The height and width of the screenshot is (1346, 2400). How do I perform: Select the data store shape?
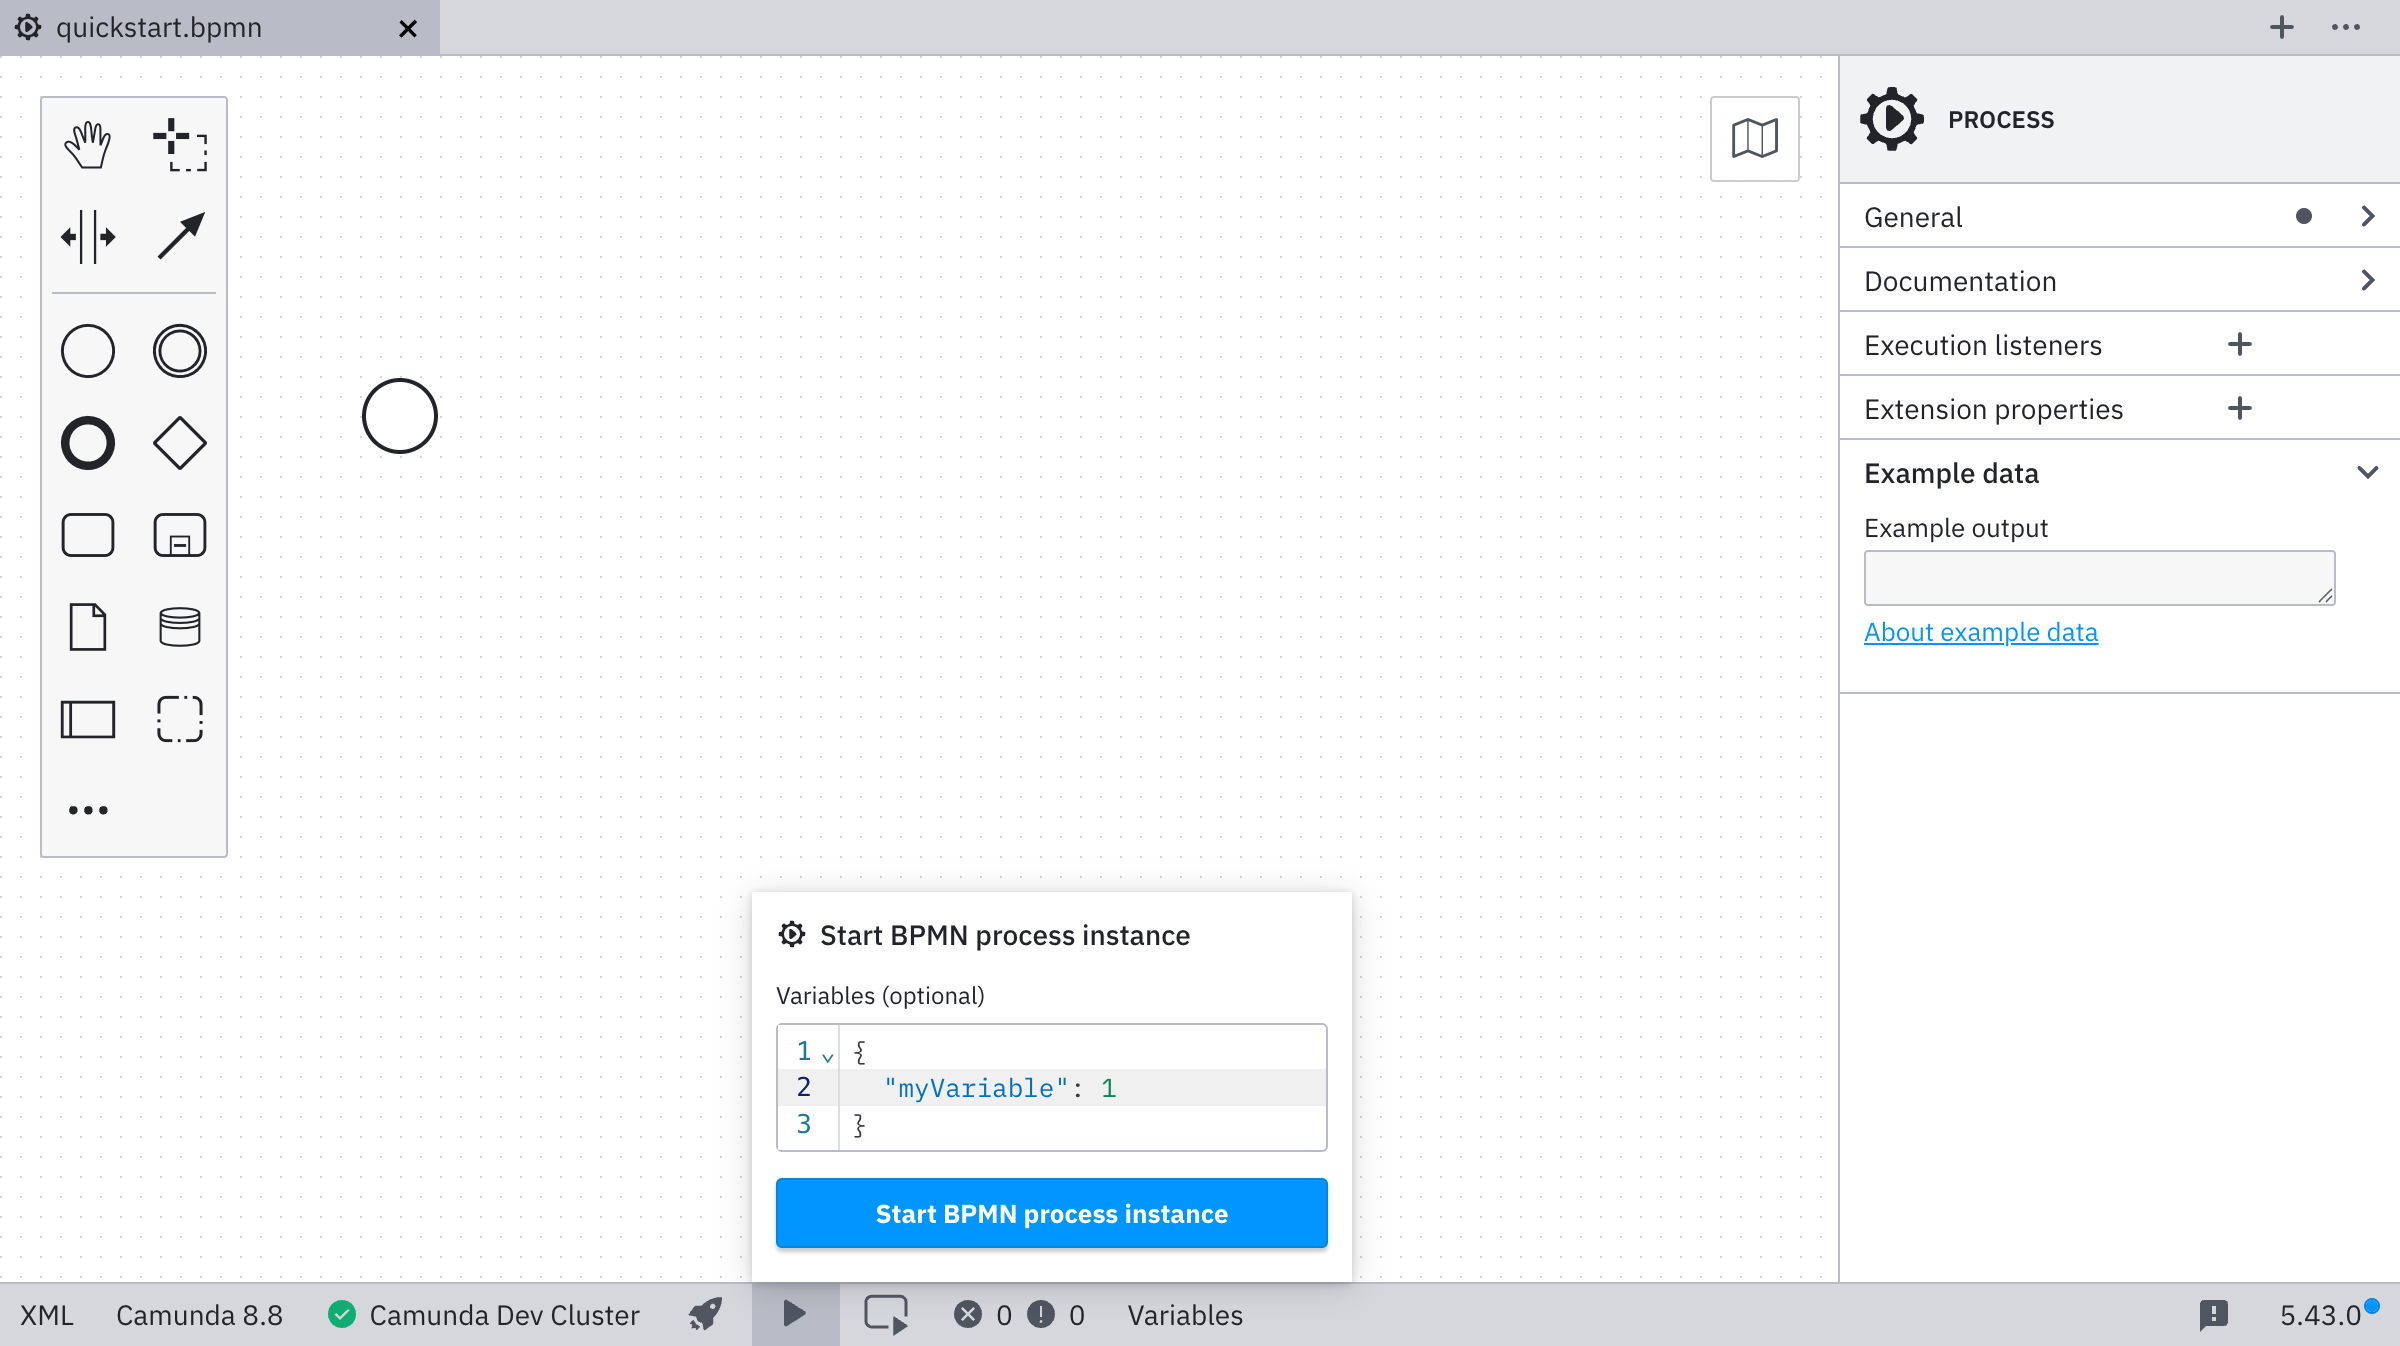pyautogui.click(x=179, y=627)
